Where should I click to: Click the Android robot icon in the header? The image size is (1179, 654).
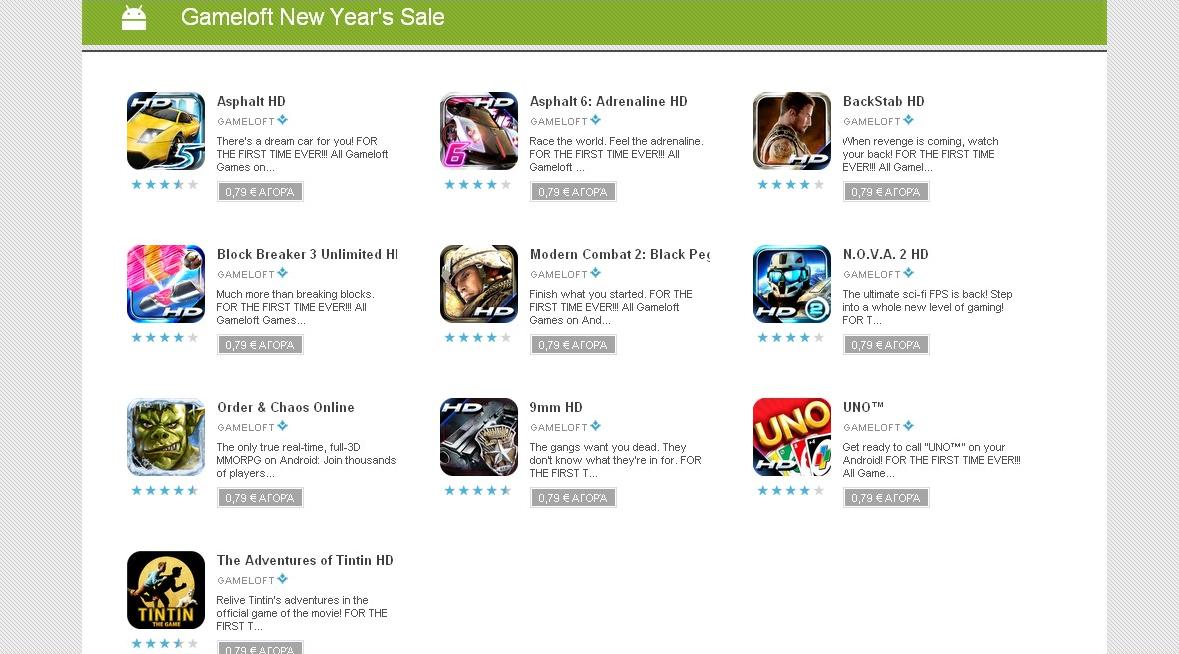(x=133, y=17)
